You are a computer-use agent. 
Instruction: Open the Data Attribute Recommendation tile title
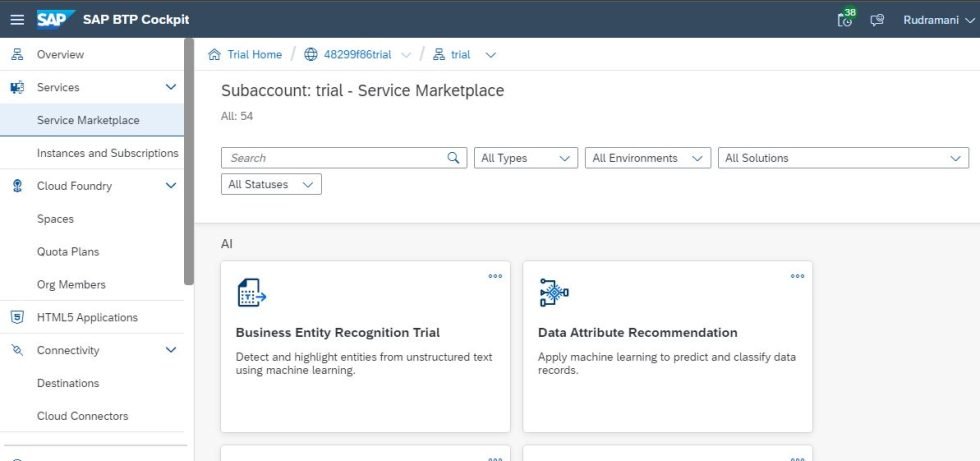pyautogui.click(x=638, y=332)
